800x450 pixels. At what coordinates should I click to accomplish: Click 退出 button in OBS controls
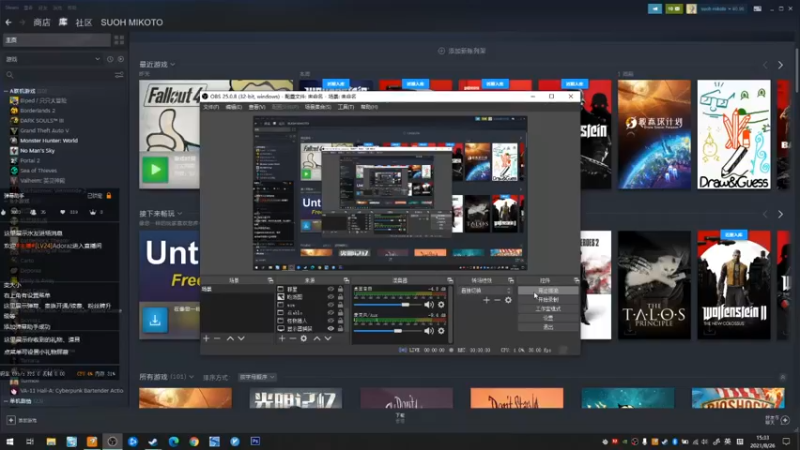coord(548,327)
